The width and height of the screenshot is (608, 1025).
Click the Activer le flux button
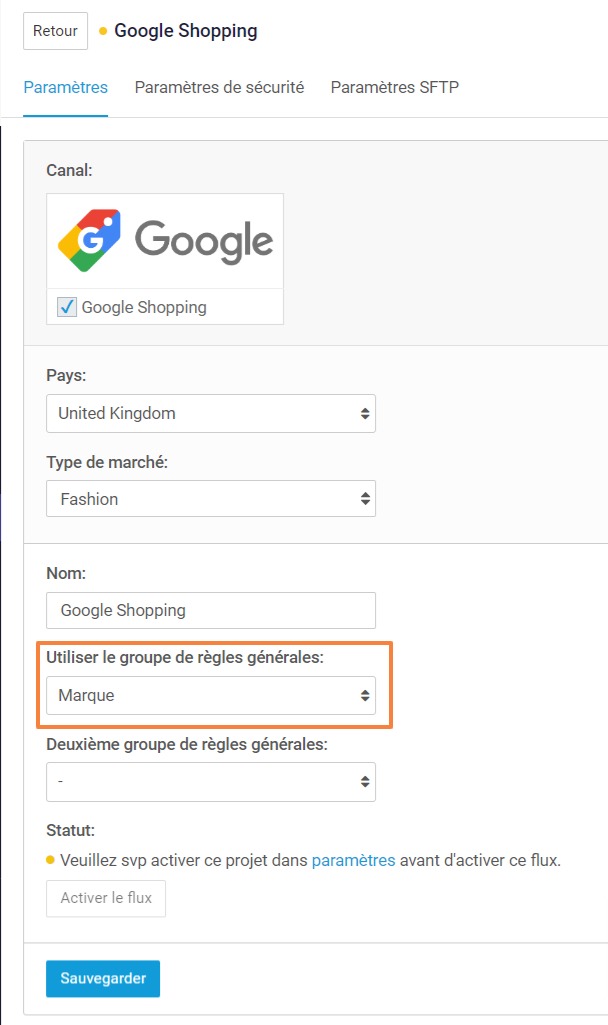coord(106,898)
